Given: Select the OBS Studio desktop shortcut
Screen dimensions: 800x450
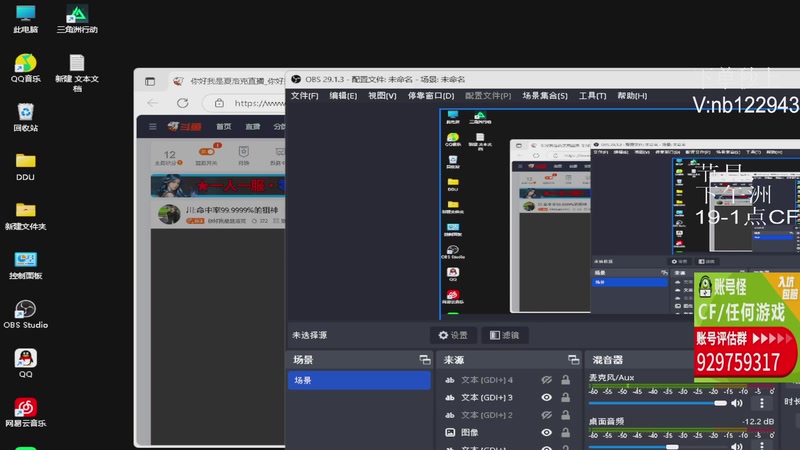Looking at the screenshot, I should pyautogui.click(x=25, y=314).
